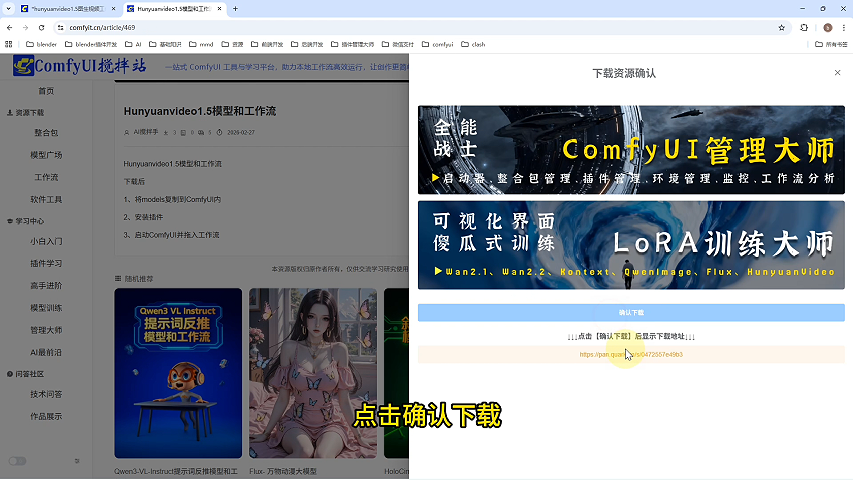Image resolution: width=854 pixels, height=480 pixels.
Task: Open the AI搅拌手 author link
Action: [145, 132]
